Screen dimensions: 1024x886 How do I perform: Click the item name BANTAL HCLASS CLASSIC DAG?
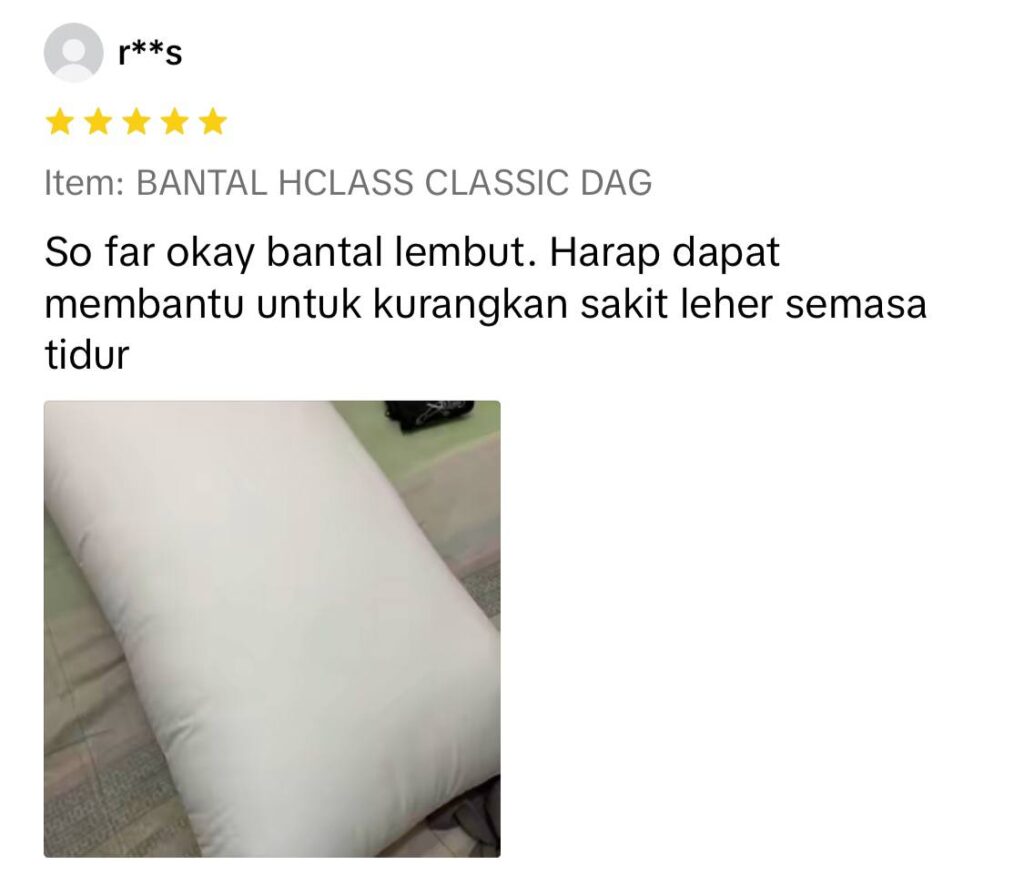pyautogui.click(x=394, y=183)
